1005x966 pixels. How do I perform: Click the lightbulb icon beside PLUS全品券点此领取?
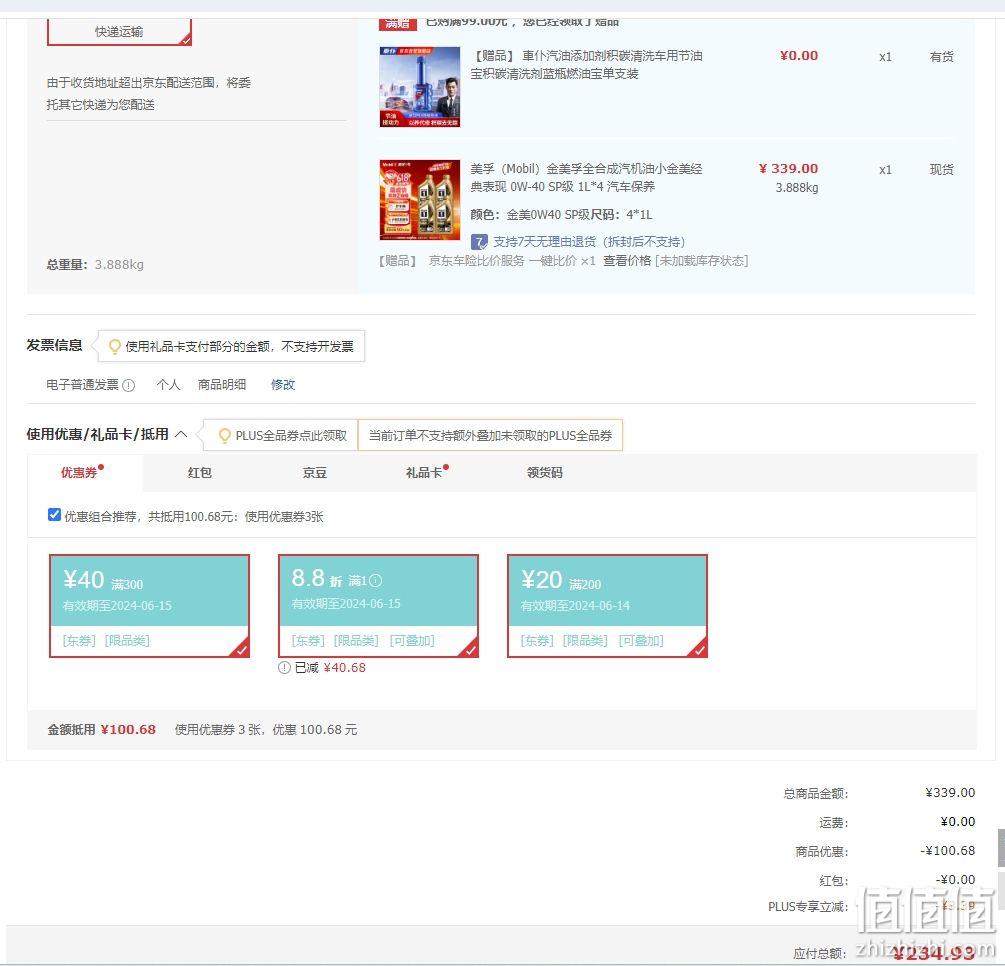coord(224,436)
